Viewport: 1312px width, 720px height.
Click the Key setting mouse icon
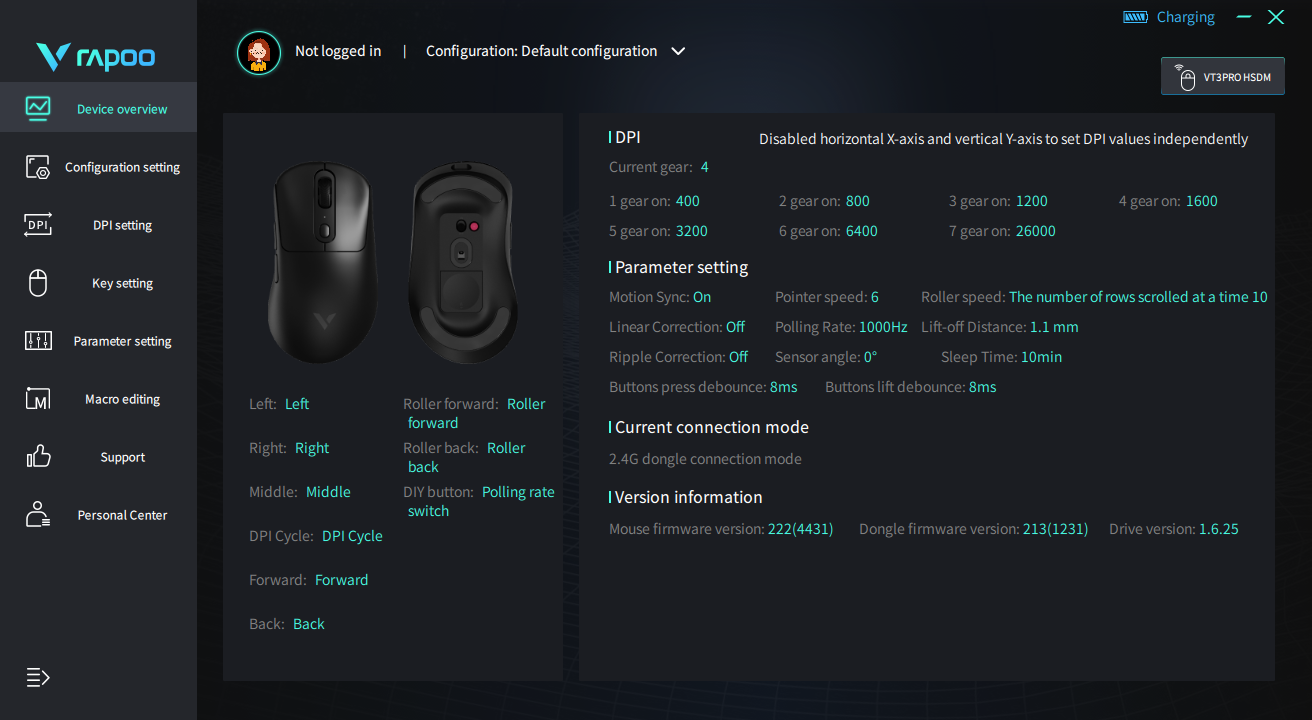(x=38, y=283)
